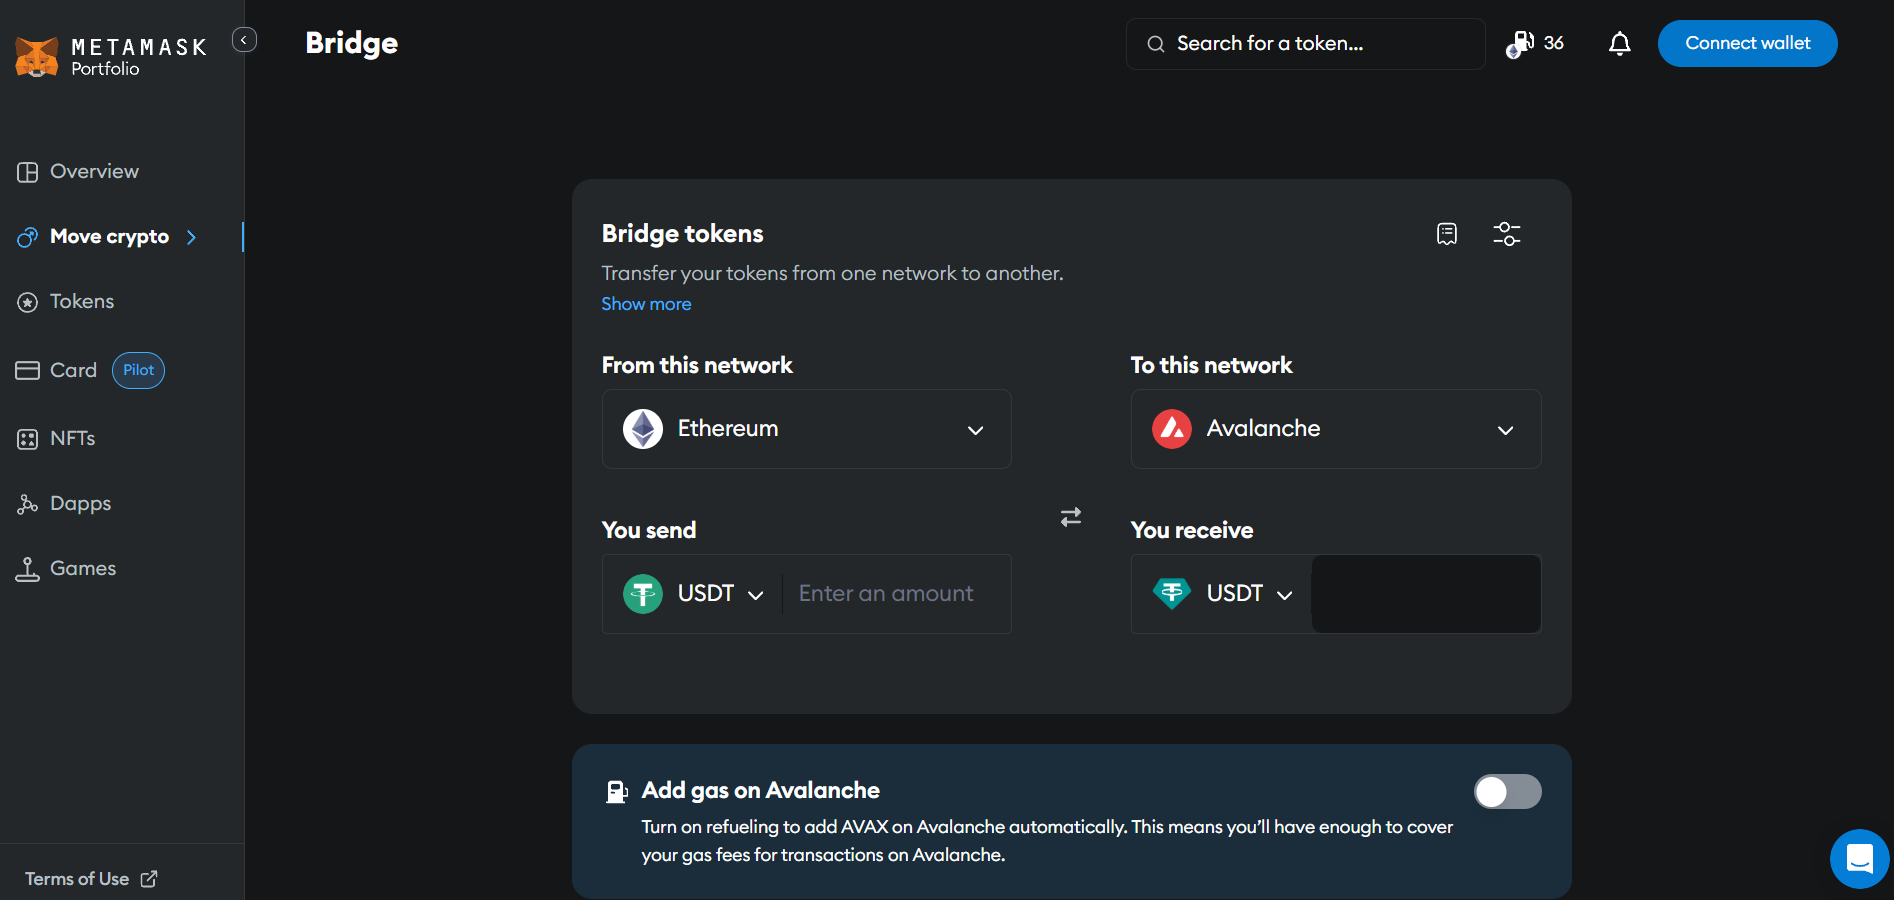The height and width of the screenshot is (900, 1894).
Task: Select Move crypto in sidebar
Action: (93, 237)
